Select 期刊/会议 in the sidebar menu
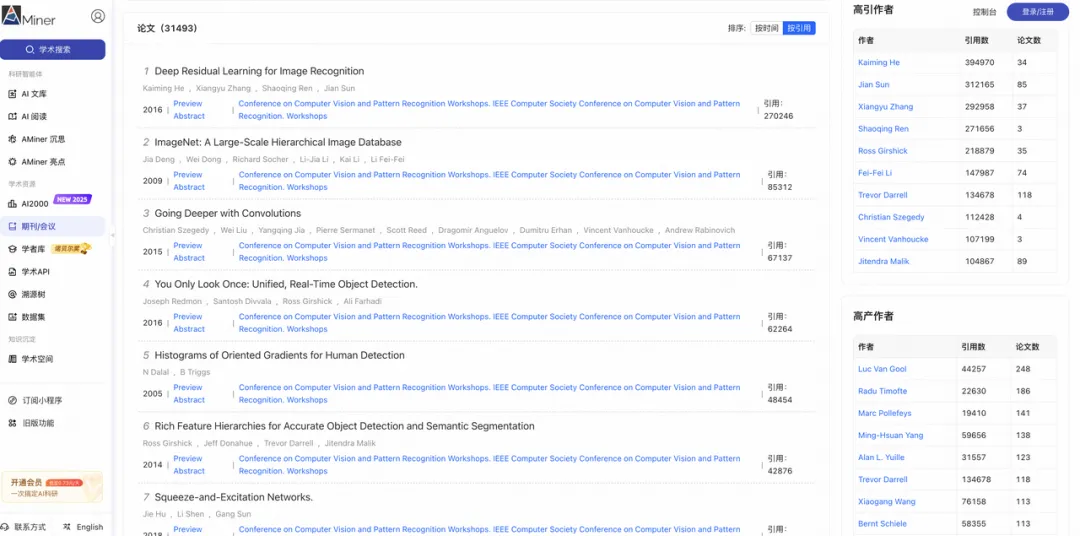Image resolution: width=1080 pixels, height=536 pixels. (x=39, y=226)
